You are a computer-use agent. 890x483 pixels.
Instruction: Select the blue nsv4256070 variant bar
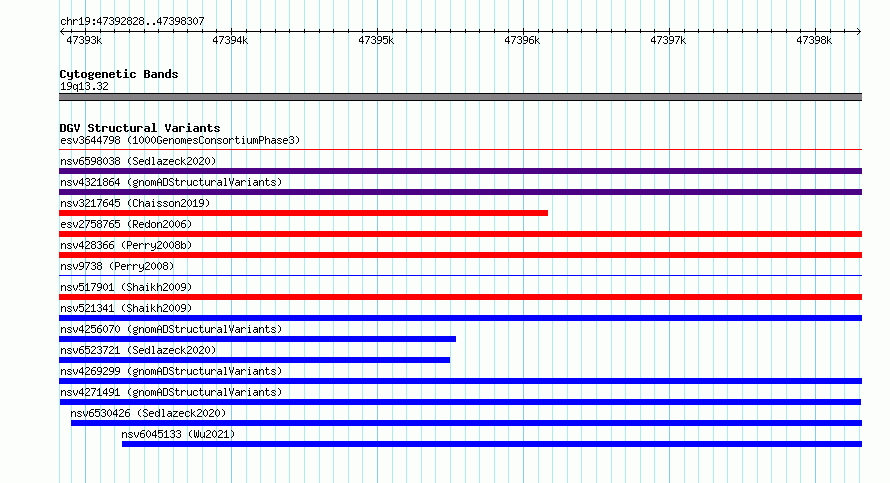tap(257, 339)
